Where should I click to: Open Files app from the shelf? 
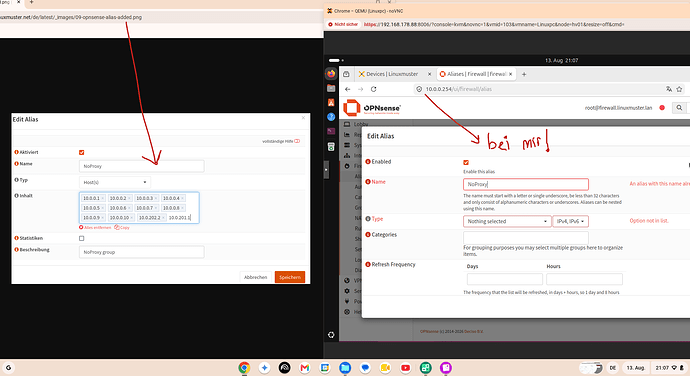(345, 368)
